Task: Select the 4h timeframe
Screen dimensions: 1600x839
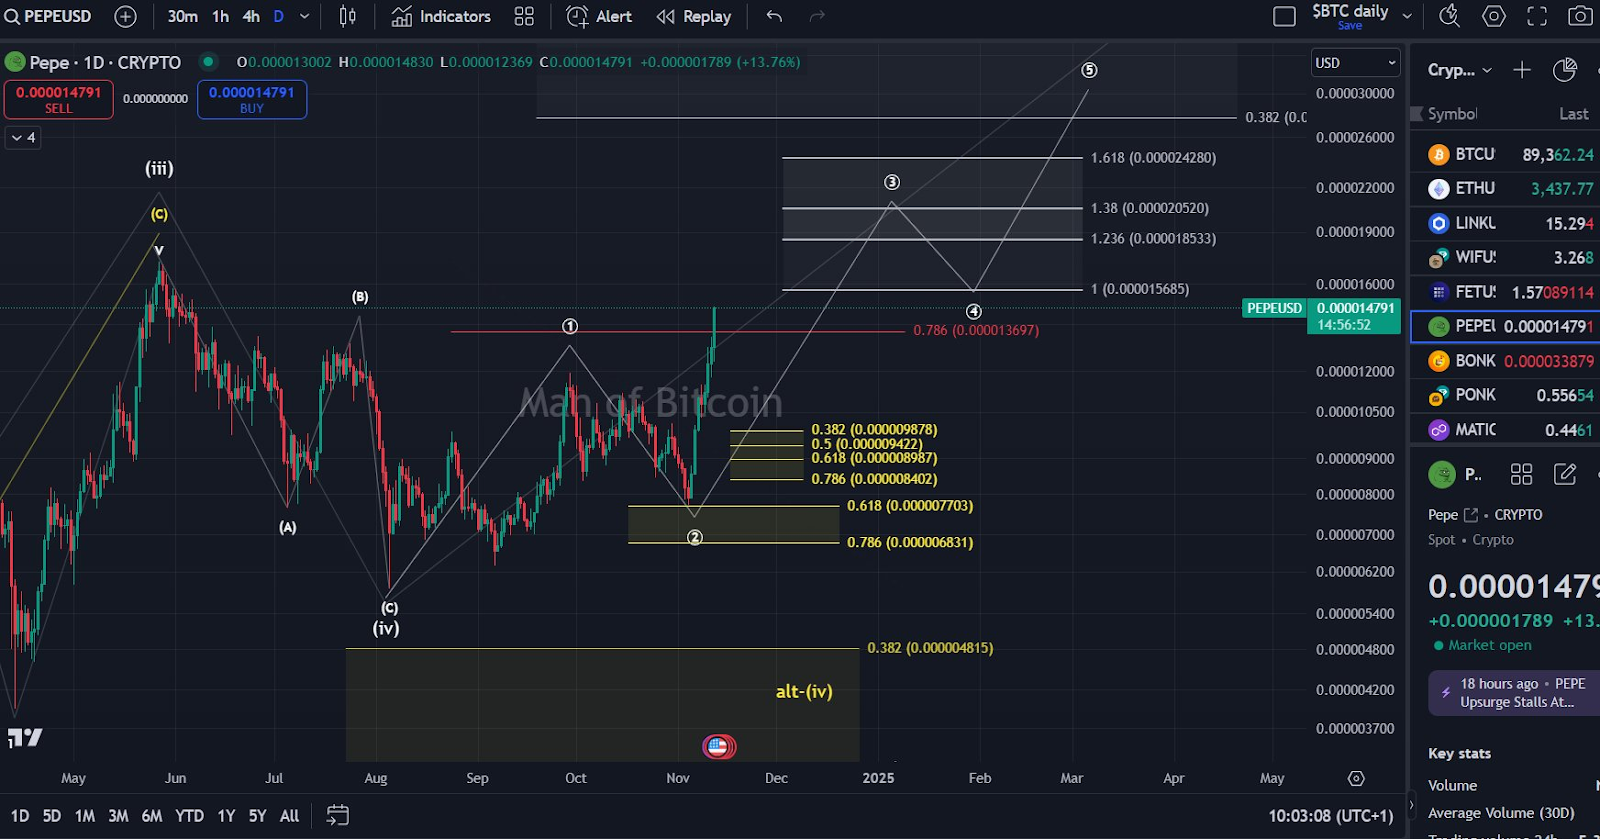Action: tap(251, 16)
